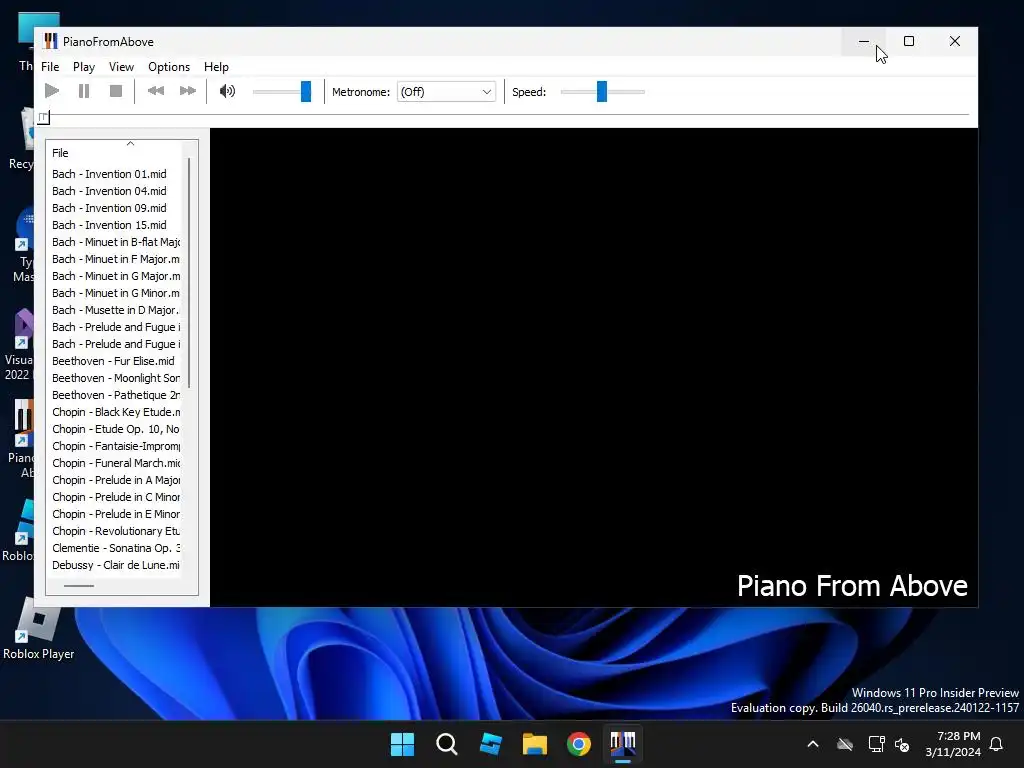Select Bach - Minuet in G Major
The height and width of the screenshot is (768, 1024).
(x=115, y=276)
